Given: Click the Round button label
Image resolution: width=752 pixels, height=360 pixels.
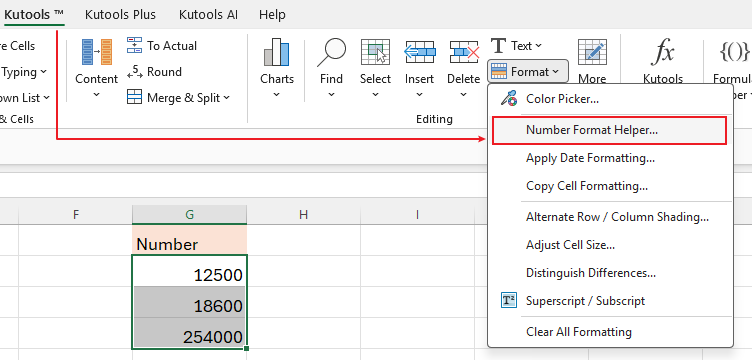Looking at the screenshot, I should click(x=164, y=72).
